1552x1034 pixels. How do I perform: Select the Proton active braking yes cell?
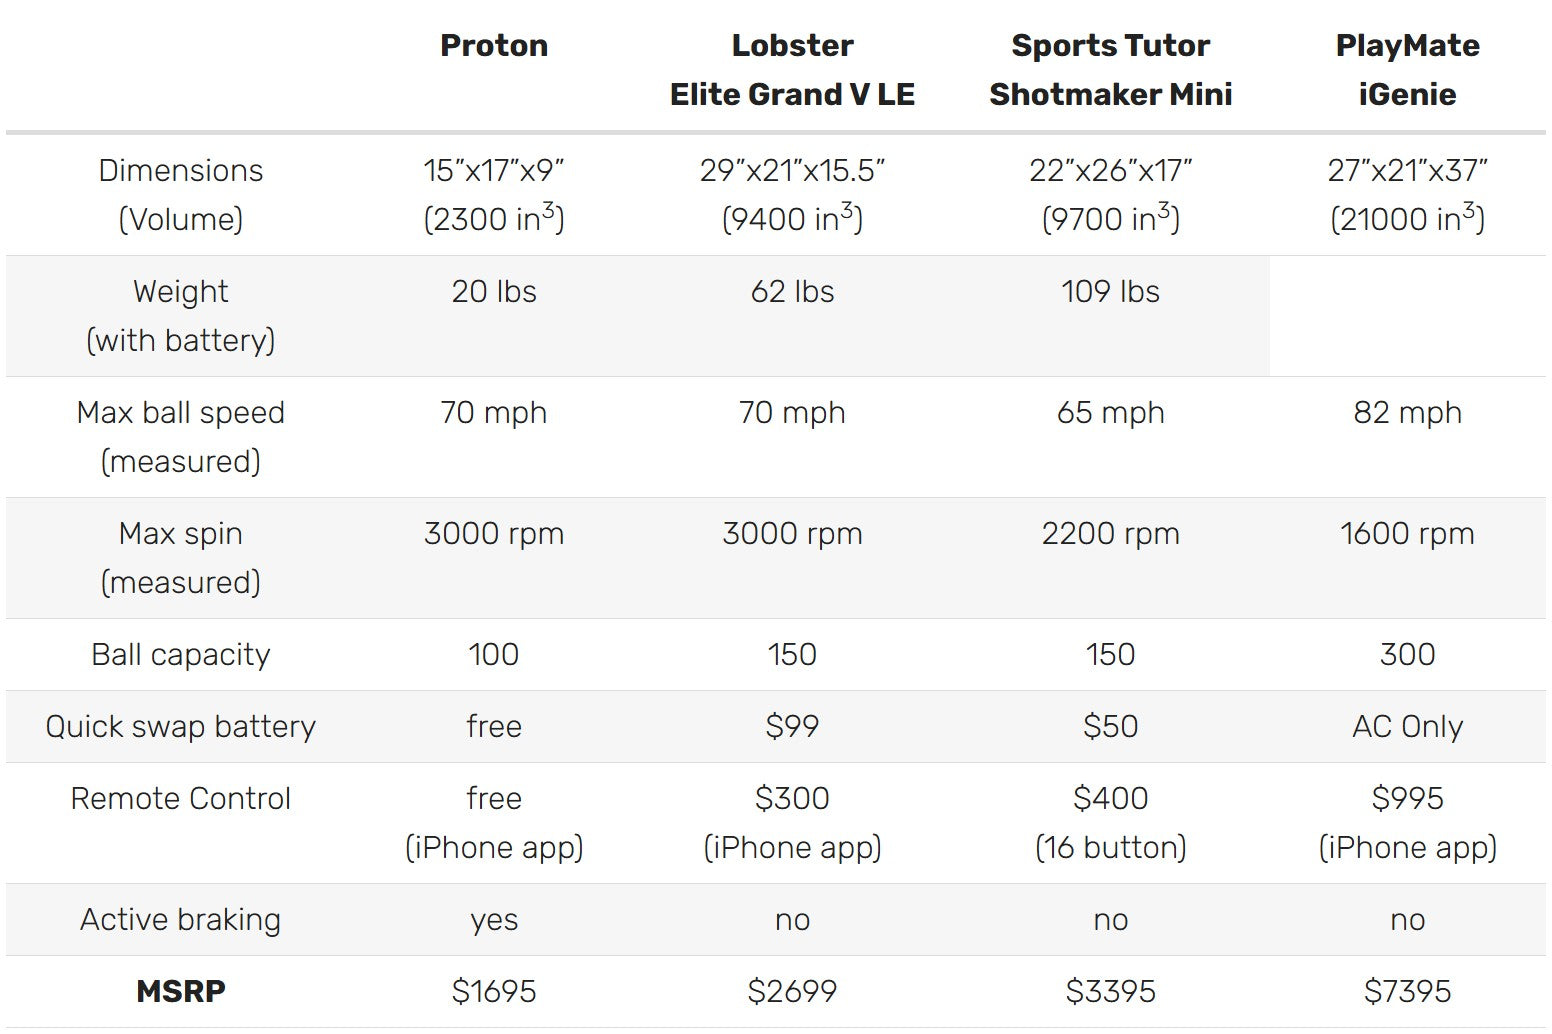[x=494, y=920]
